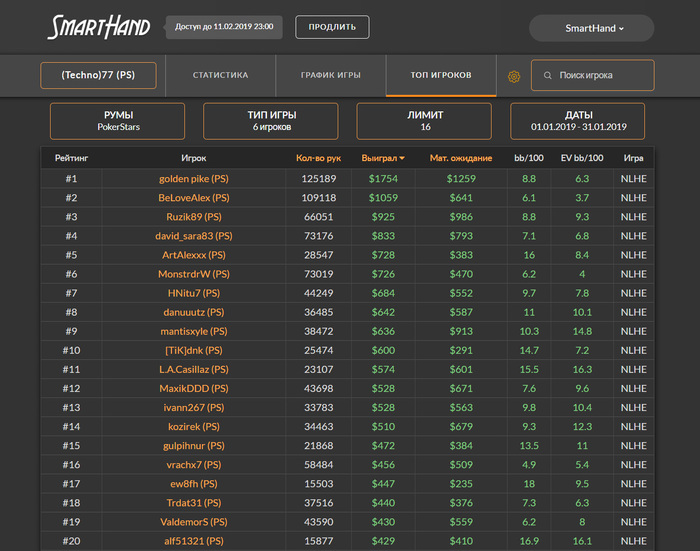Click expectation value $679

tap(461, 426)
